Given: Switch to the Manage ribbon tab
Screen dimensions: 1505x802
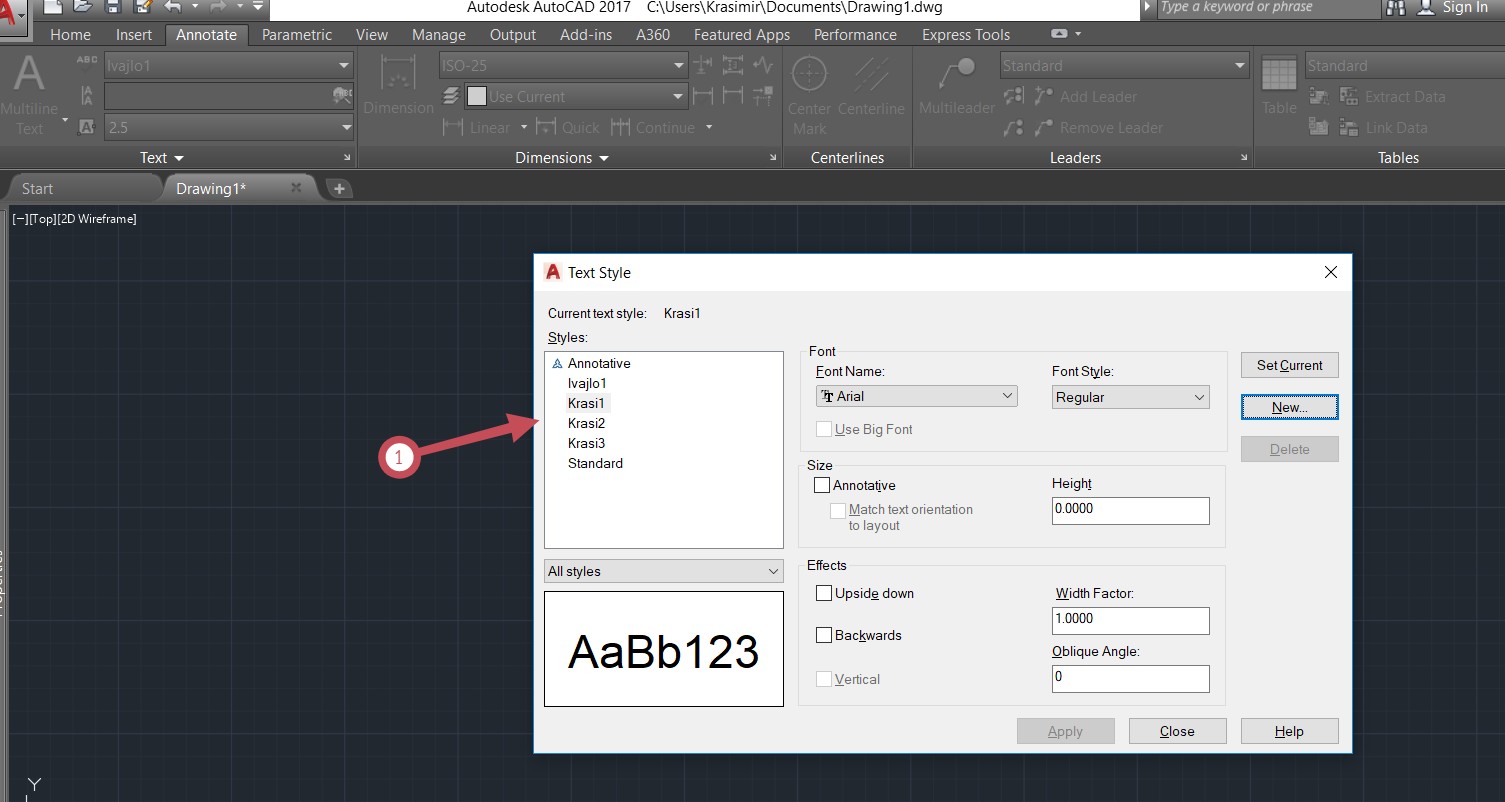Looking at the screenshot, I should (x=439, y=34).
